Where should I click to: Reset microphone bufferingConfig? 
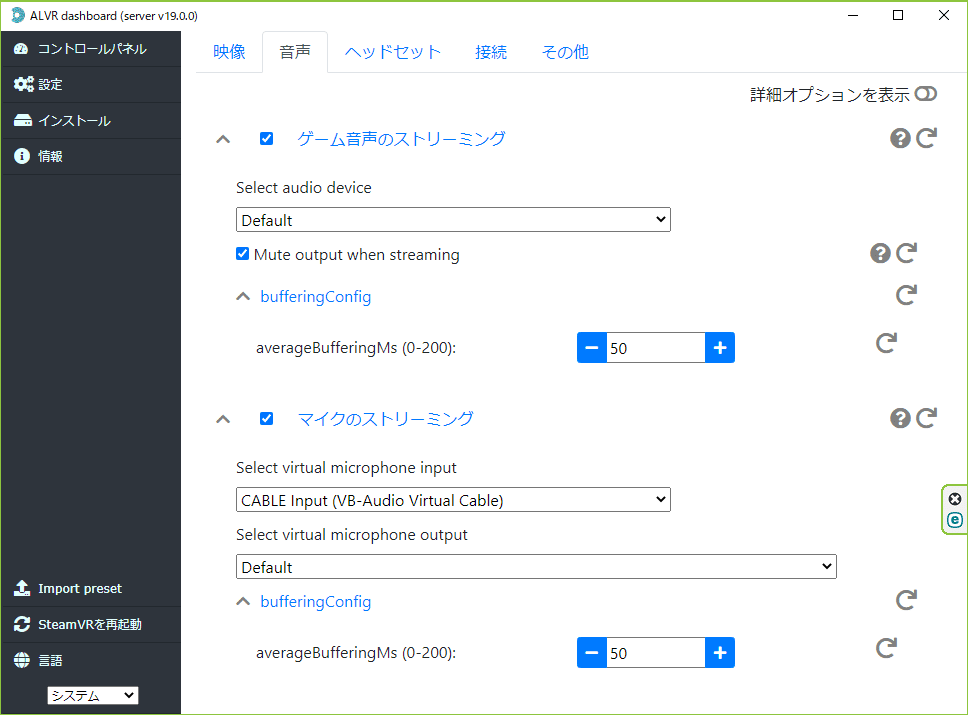907,600
